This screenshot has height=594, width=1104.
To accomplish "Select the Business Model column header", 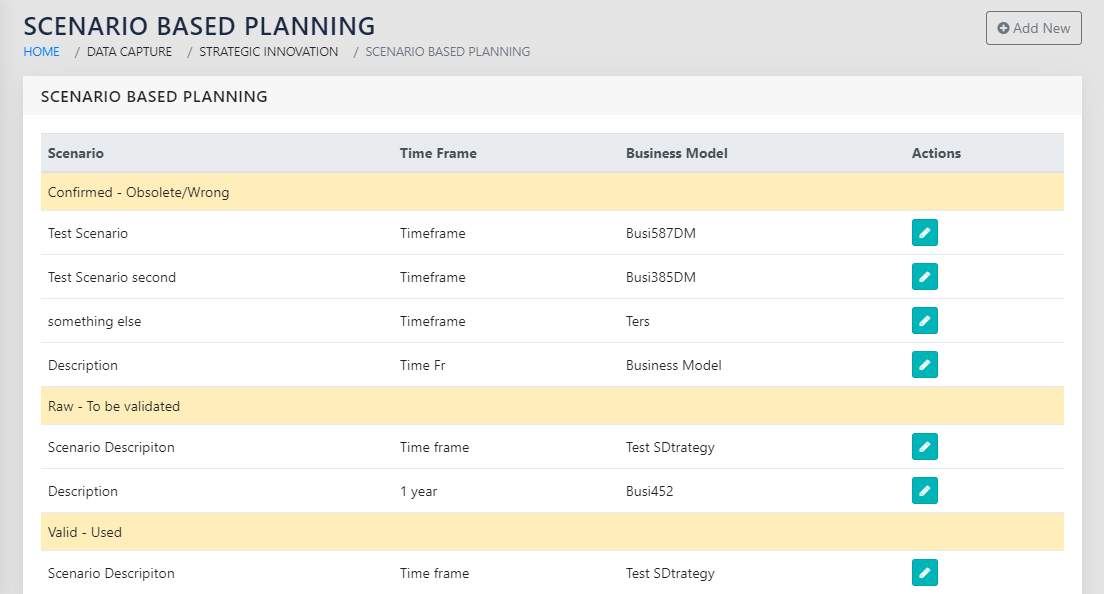I will pos(676,153).
